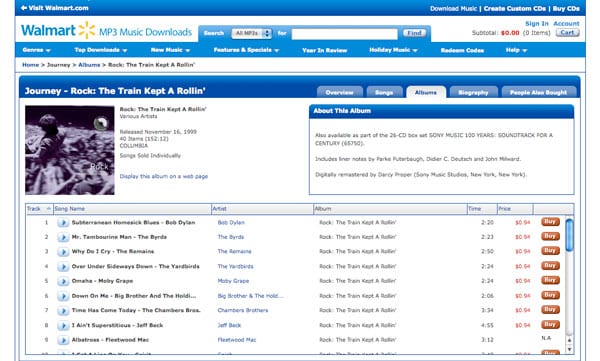This screenshot has width=600, height=361.
Task: Click the album cover thumbnail
Action: [x=70, y=150]
